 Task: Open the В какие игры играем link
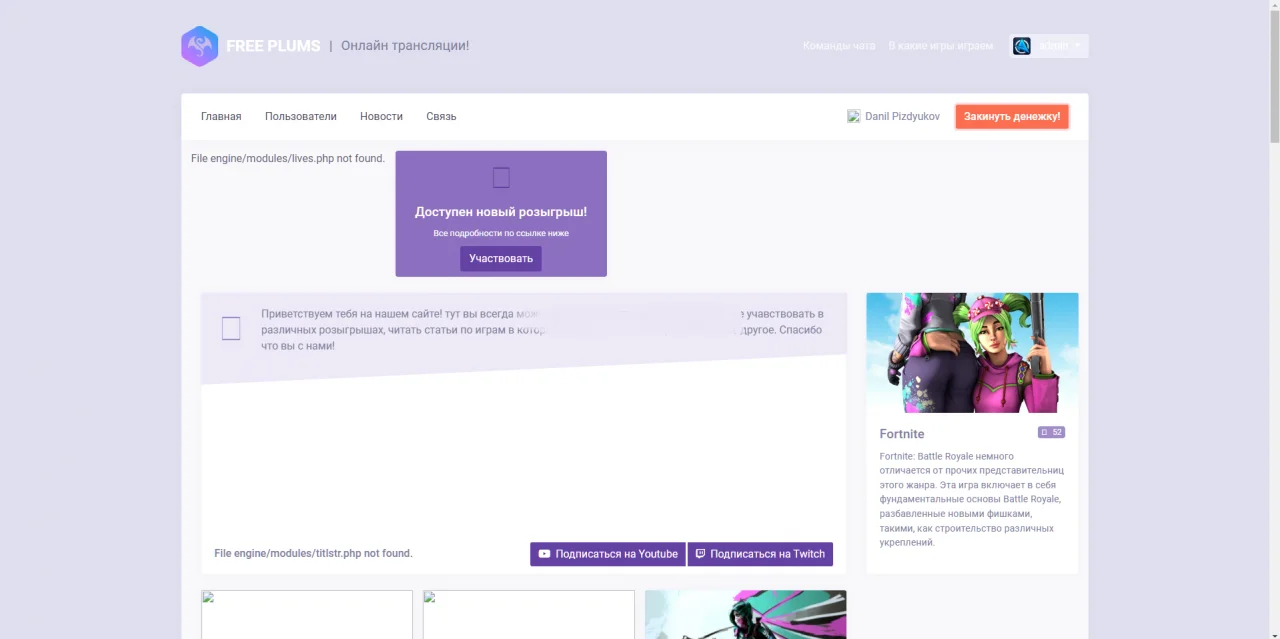tap(941, 46)
